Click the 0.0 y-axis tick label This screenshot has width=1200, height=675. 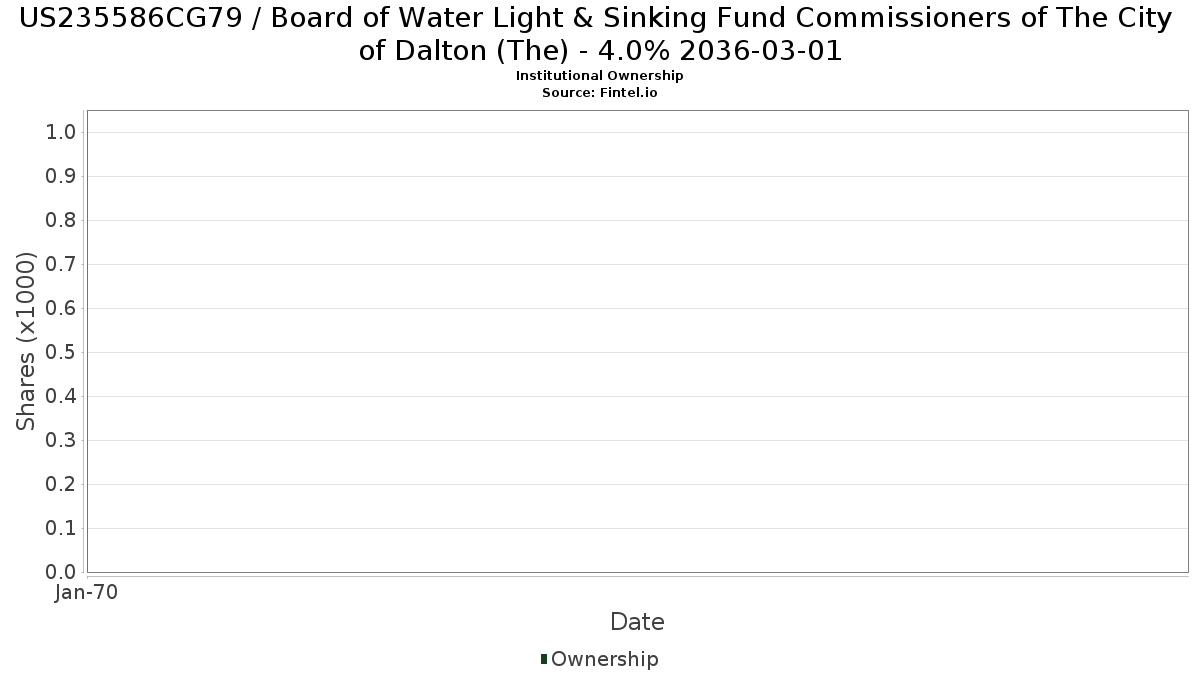(x=61, y=572)
